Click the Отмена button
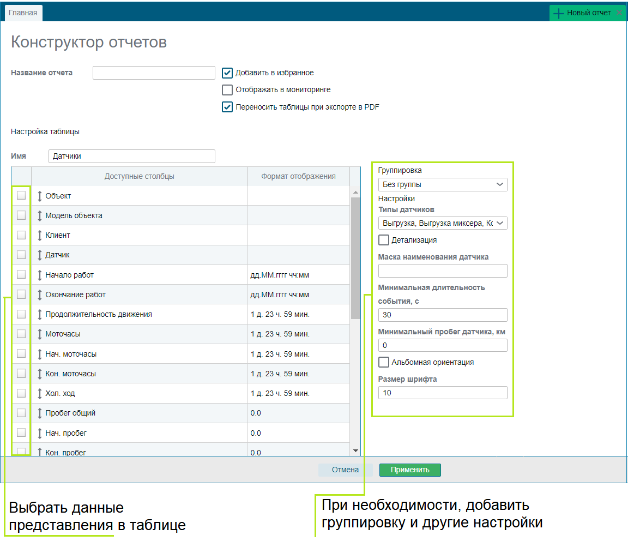 pos(345,470)
